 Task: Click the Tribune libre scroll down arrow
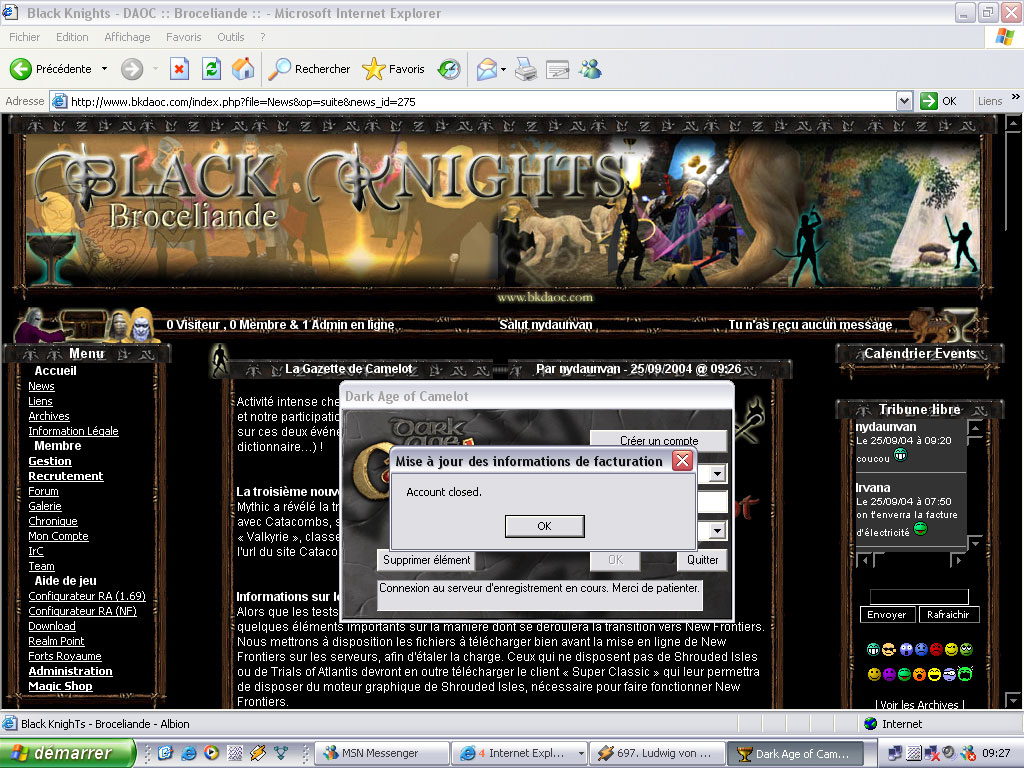point(975,543)
